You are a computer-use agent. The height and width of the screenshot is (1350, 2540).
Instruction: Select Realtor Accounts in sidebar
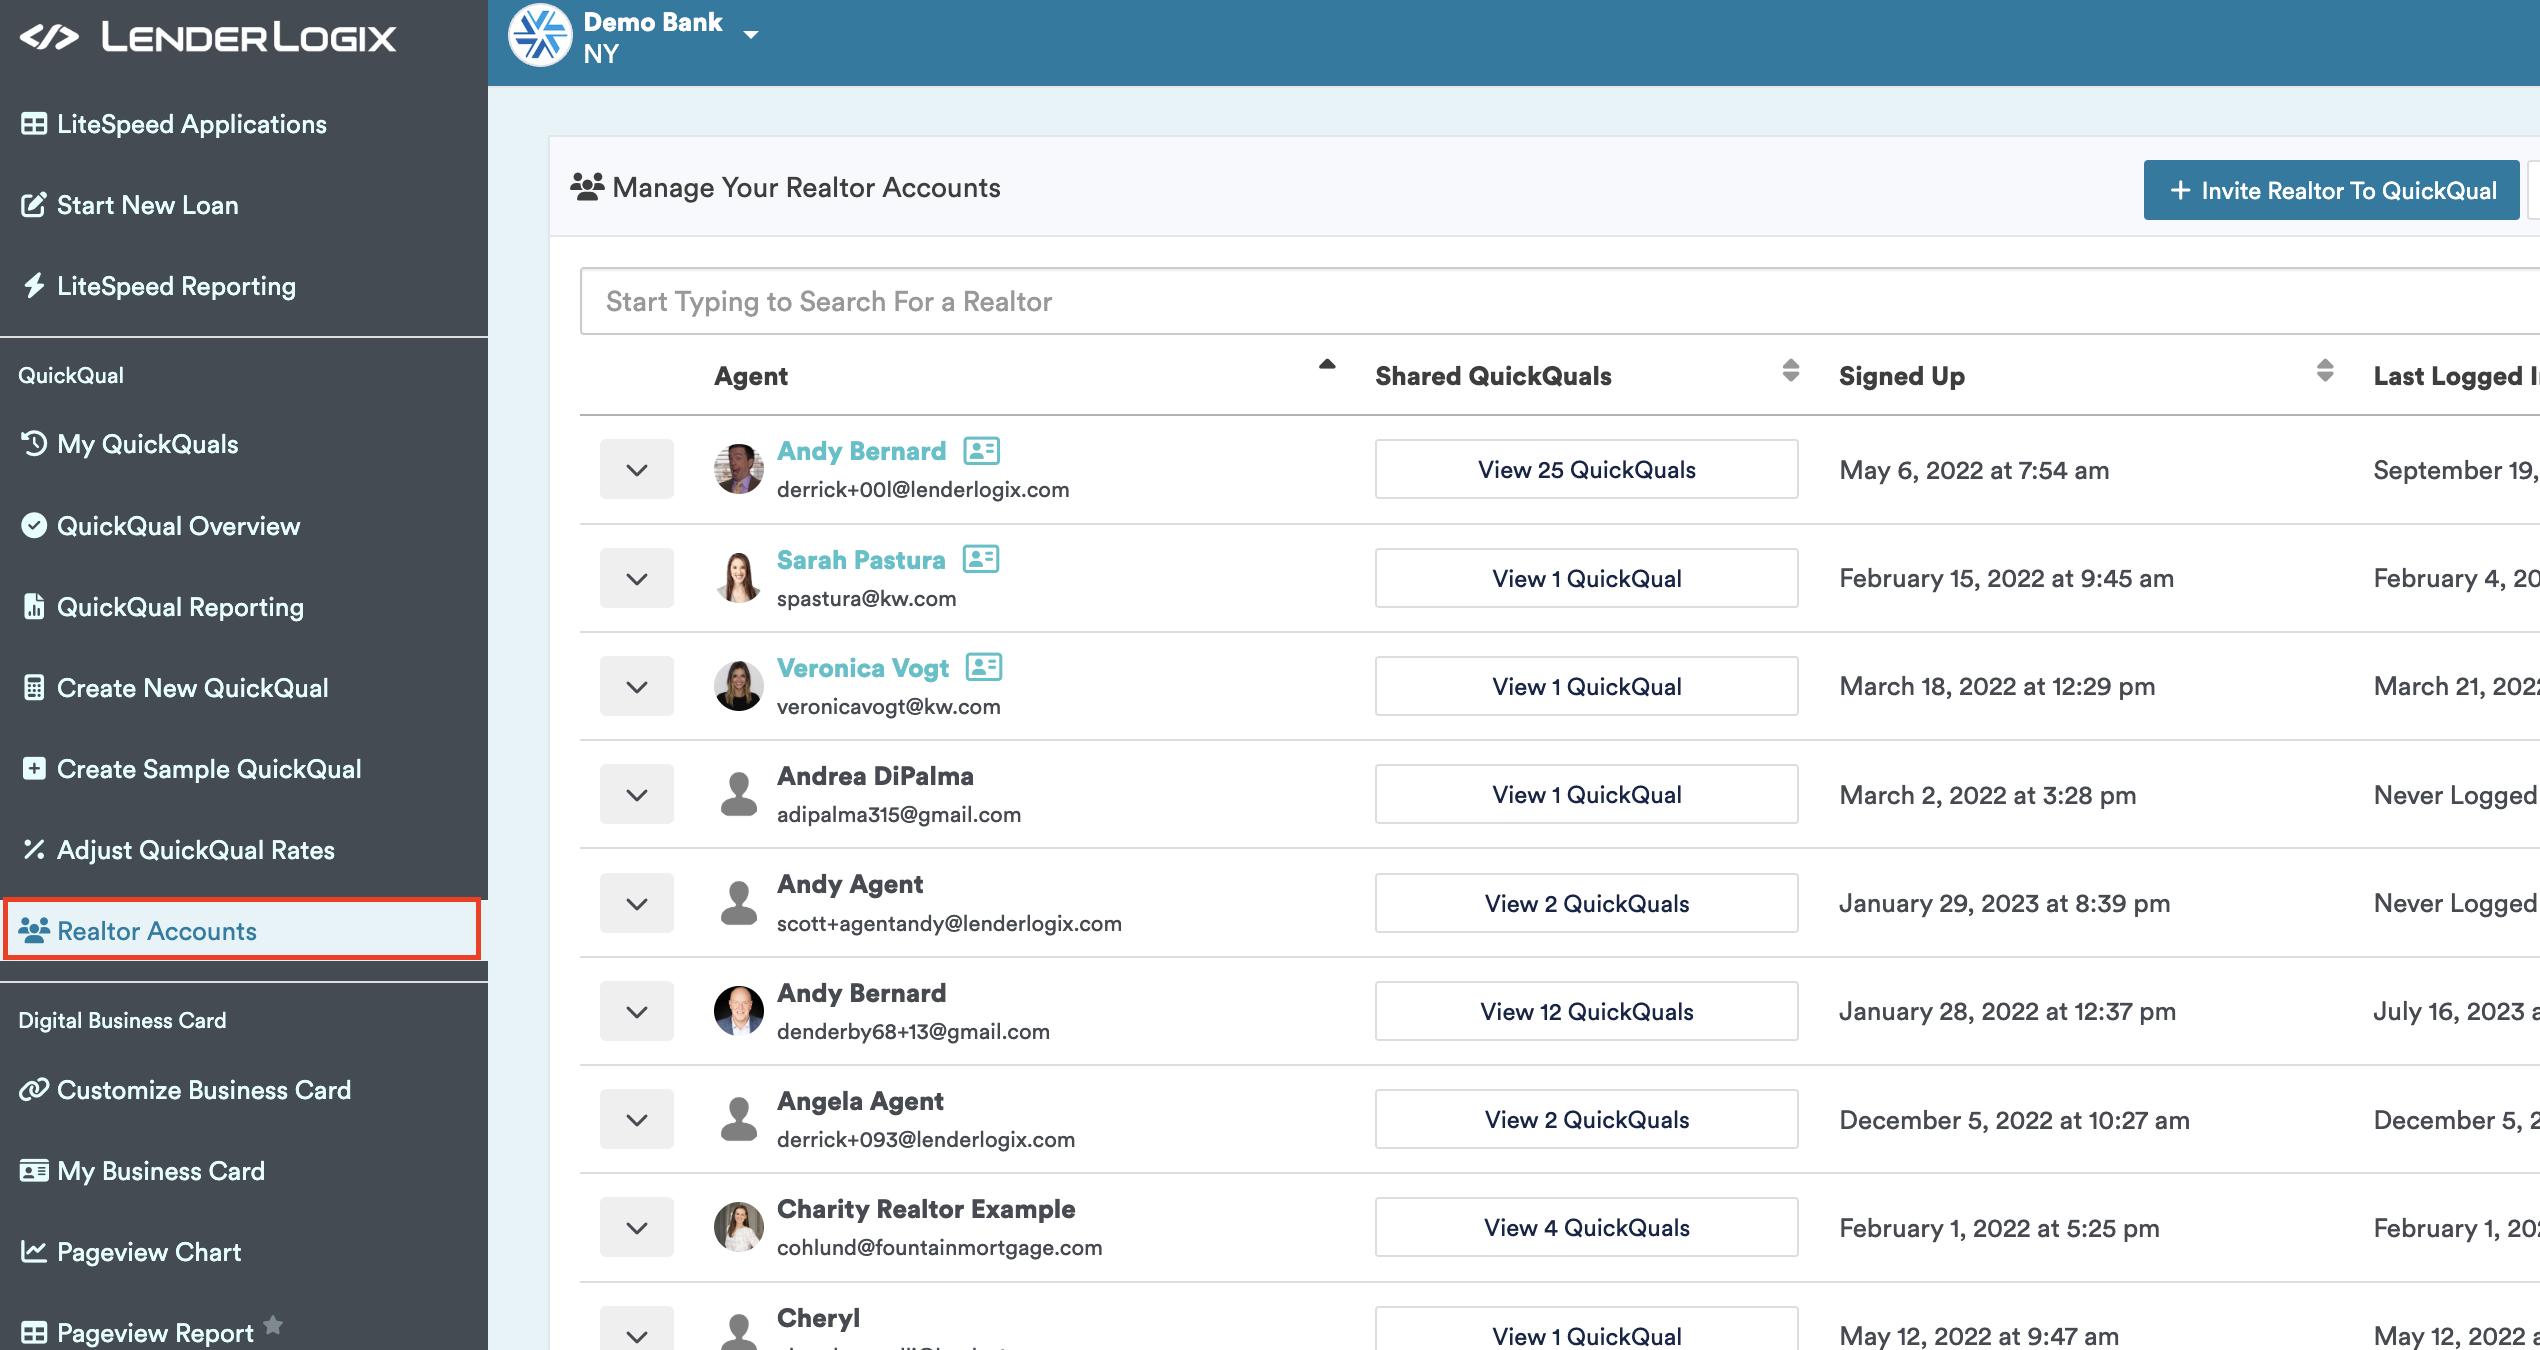coord(242,930)
